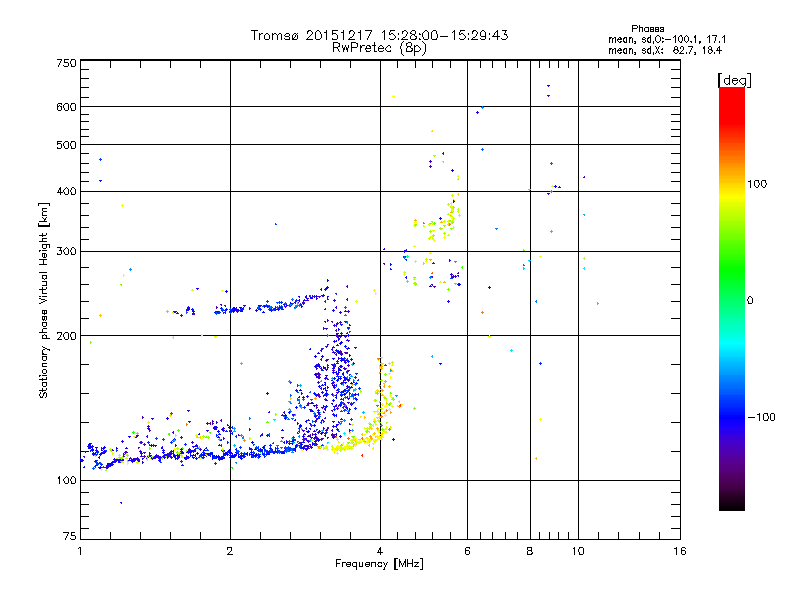This screenshot has width=800, height=600.
Task: Pick the blue zone of the colorbar near -100
Action: tap(732, 417)
